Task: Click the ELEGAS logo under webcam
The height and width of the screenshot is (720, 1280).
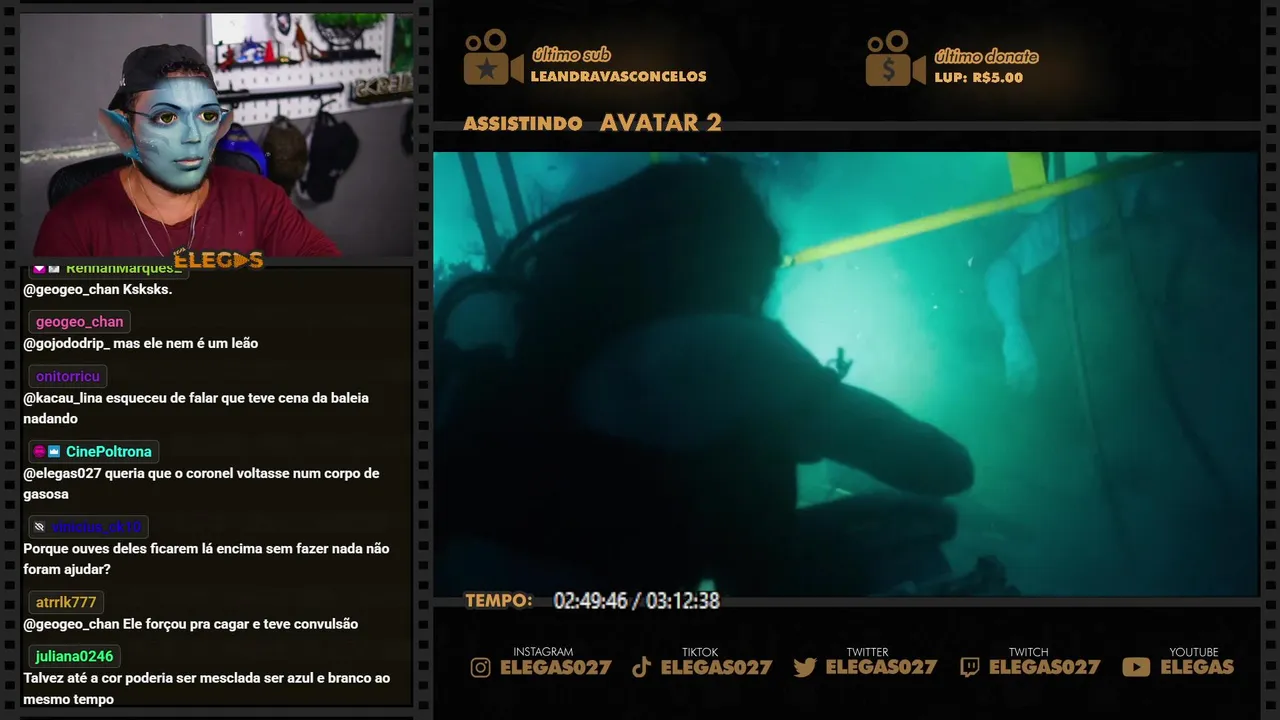Action: point(218,261)
